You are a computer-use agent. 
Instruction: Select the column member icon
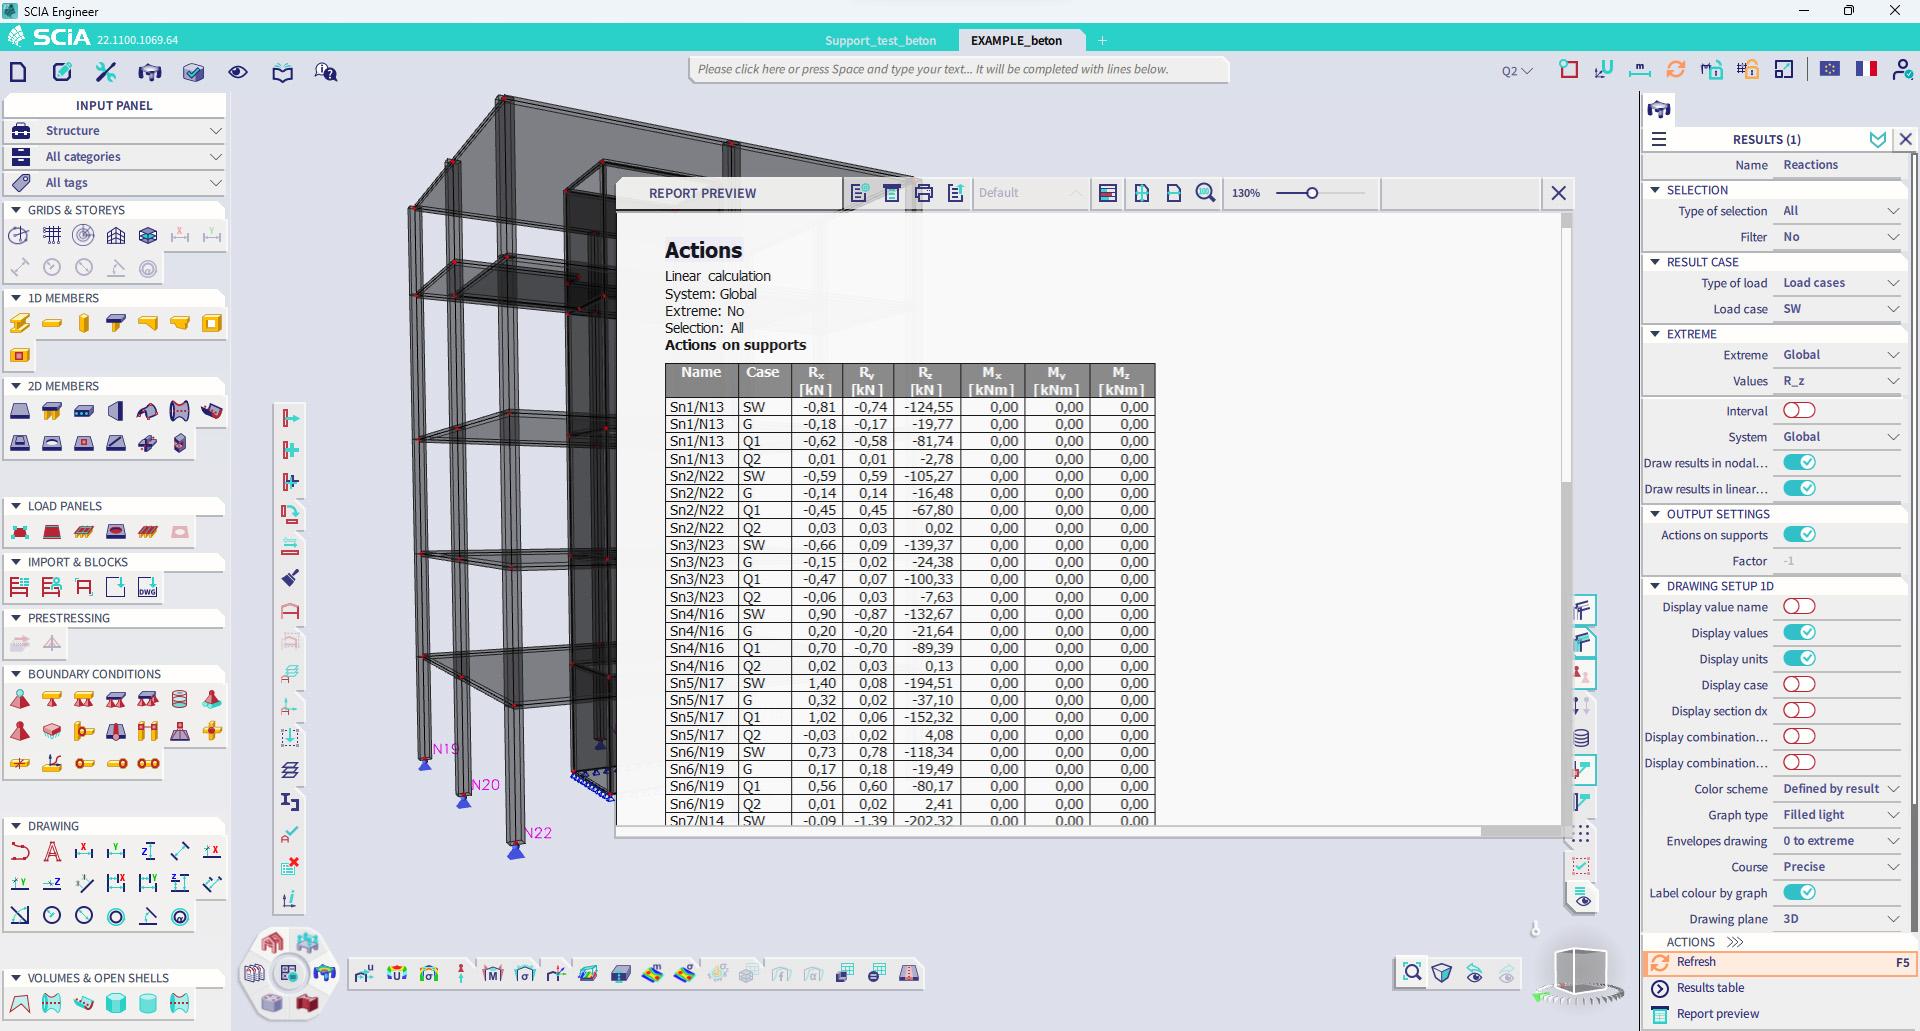tap(84, 323)
